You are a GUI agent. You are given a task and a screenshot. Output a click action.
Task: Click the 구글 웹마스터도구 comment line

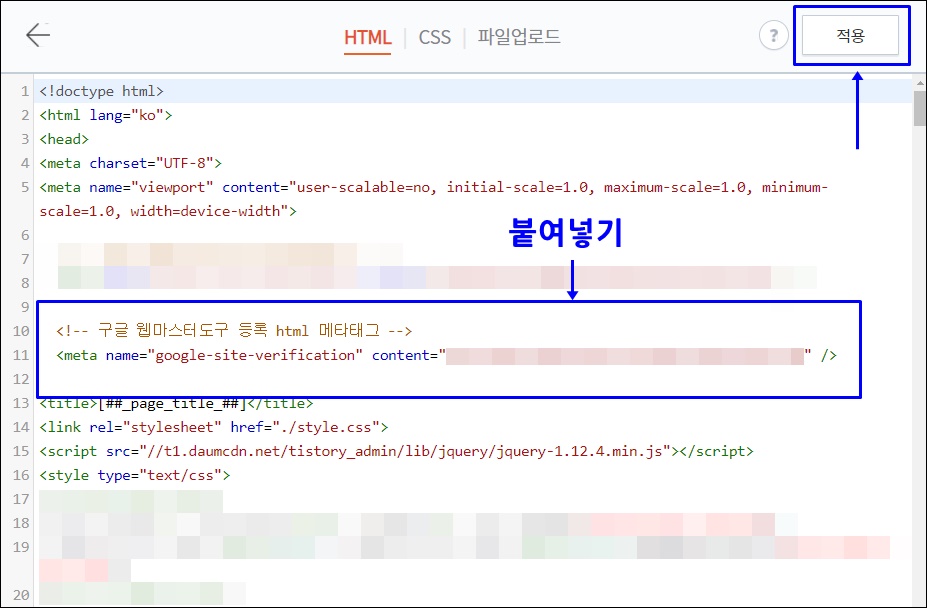[234, 331]
